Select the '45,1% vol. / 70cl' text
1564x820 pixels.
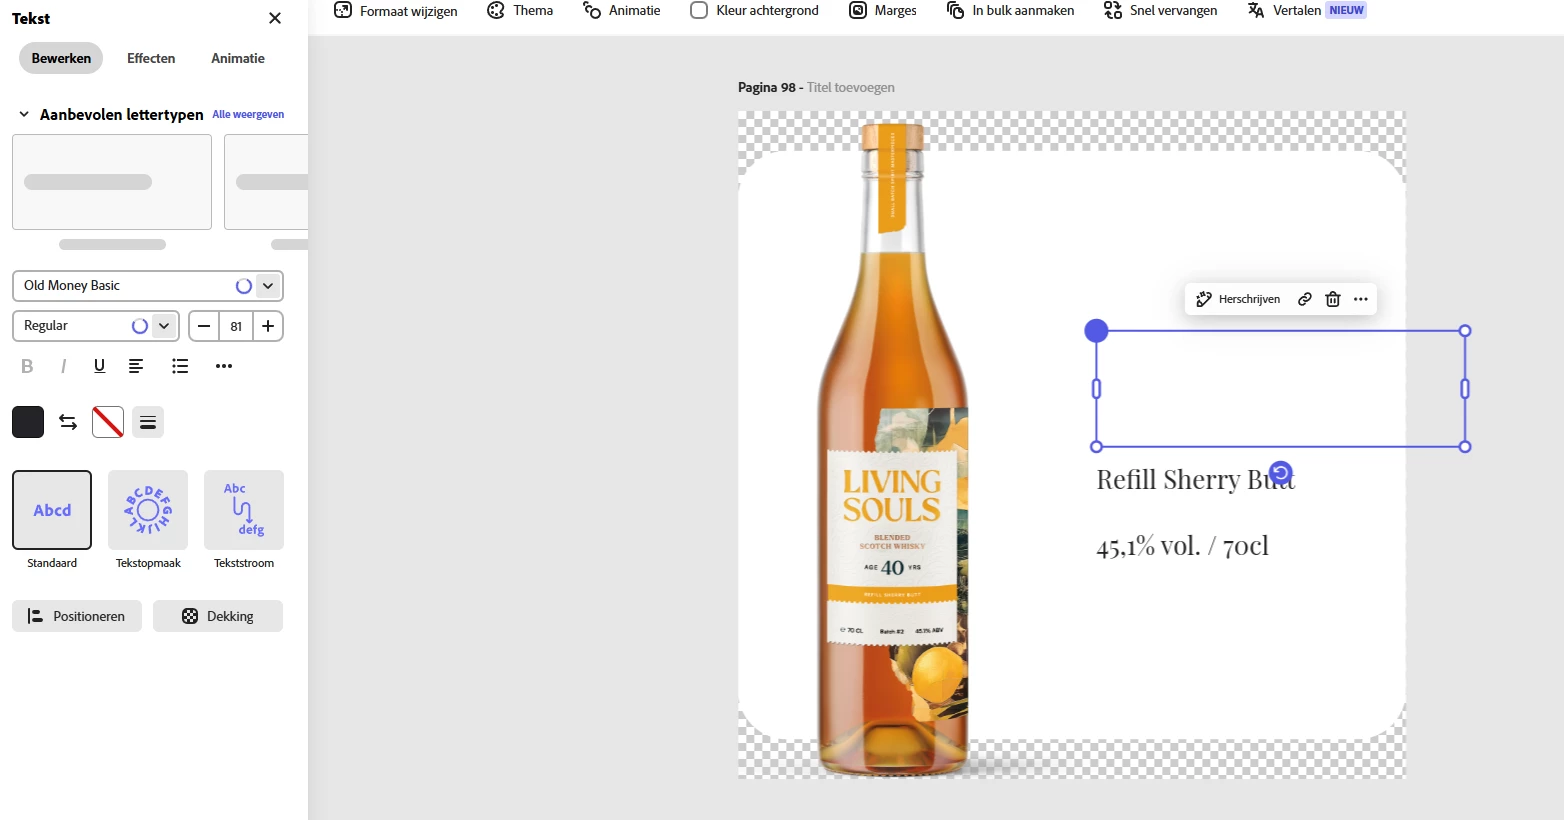[1182, 546]
